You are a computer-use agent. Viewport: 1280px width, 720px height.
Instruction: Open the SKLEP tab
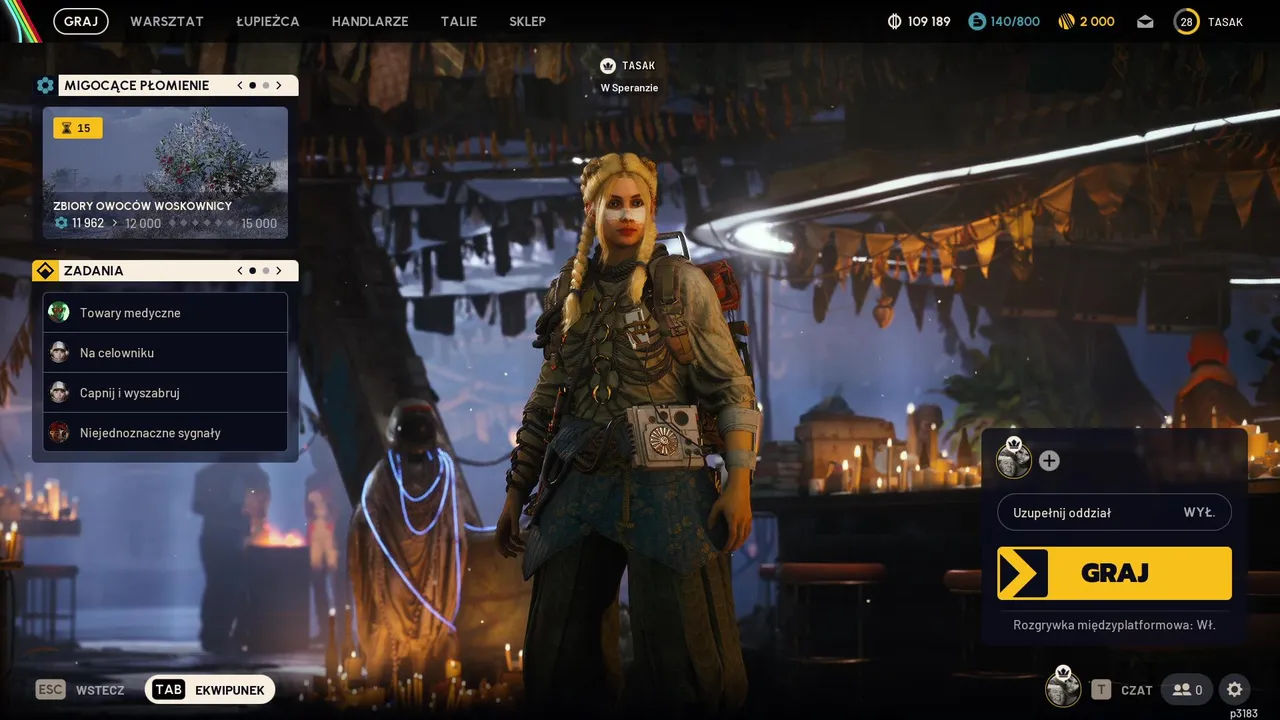[x=527, y=21]
